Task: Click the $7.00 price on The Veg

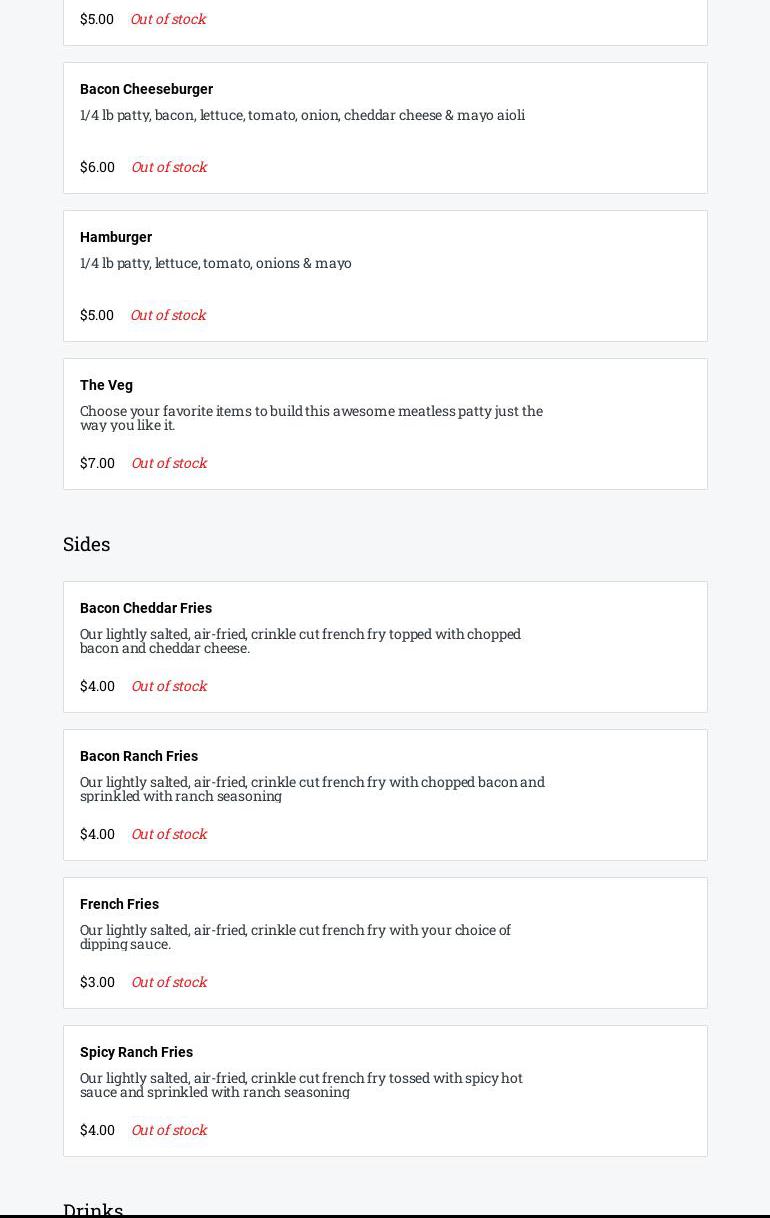Action: pyautogui.click(x=97, y=463)
